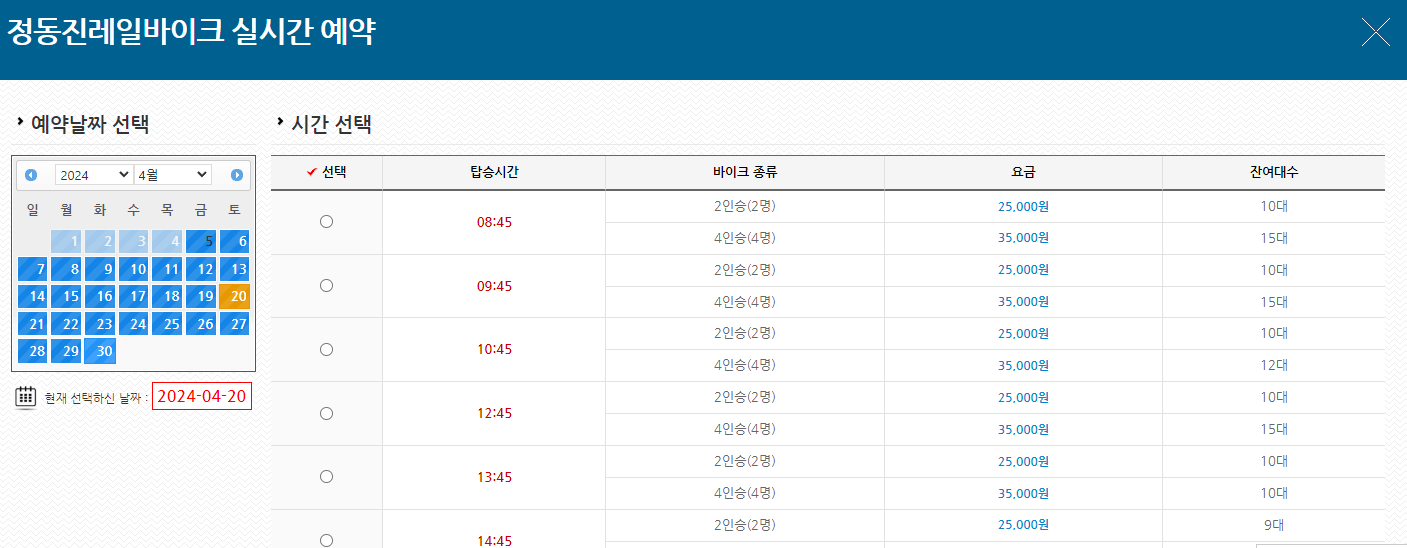
Task: Click 25,000원 price in the 12:45 row
Action: [x=1023, y=397]
